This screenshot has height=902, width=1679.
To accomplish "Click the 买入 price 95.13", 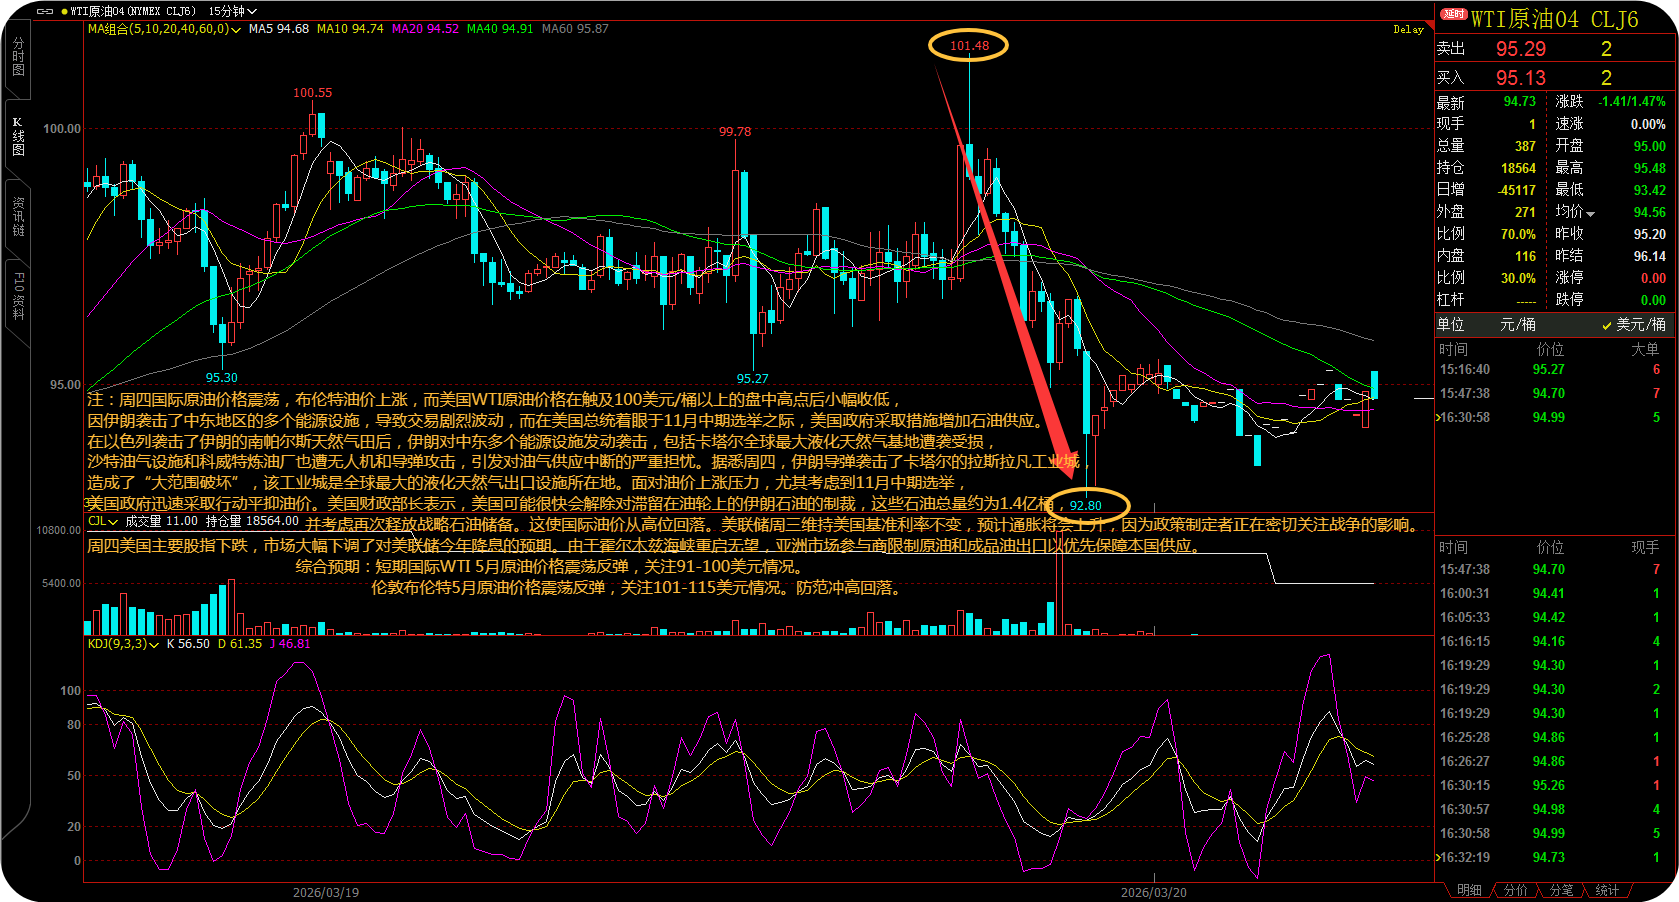I will [x=1520, y=78].
